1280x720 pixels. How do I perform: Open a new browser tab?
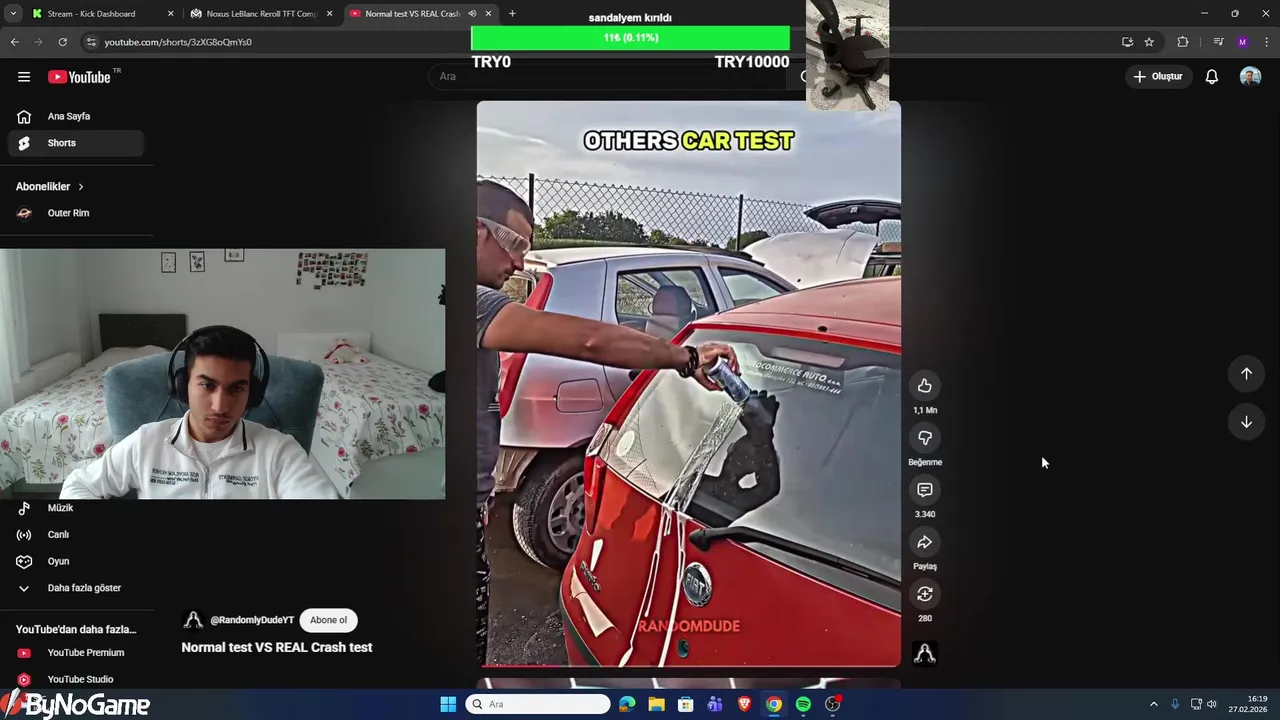[x=512, y=14]
